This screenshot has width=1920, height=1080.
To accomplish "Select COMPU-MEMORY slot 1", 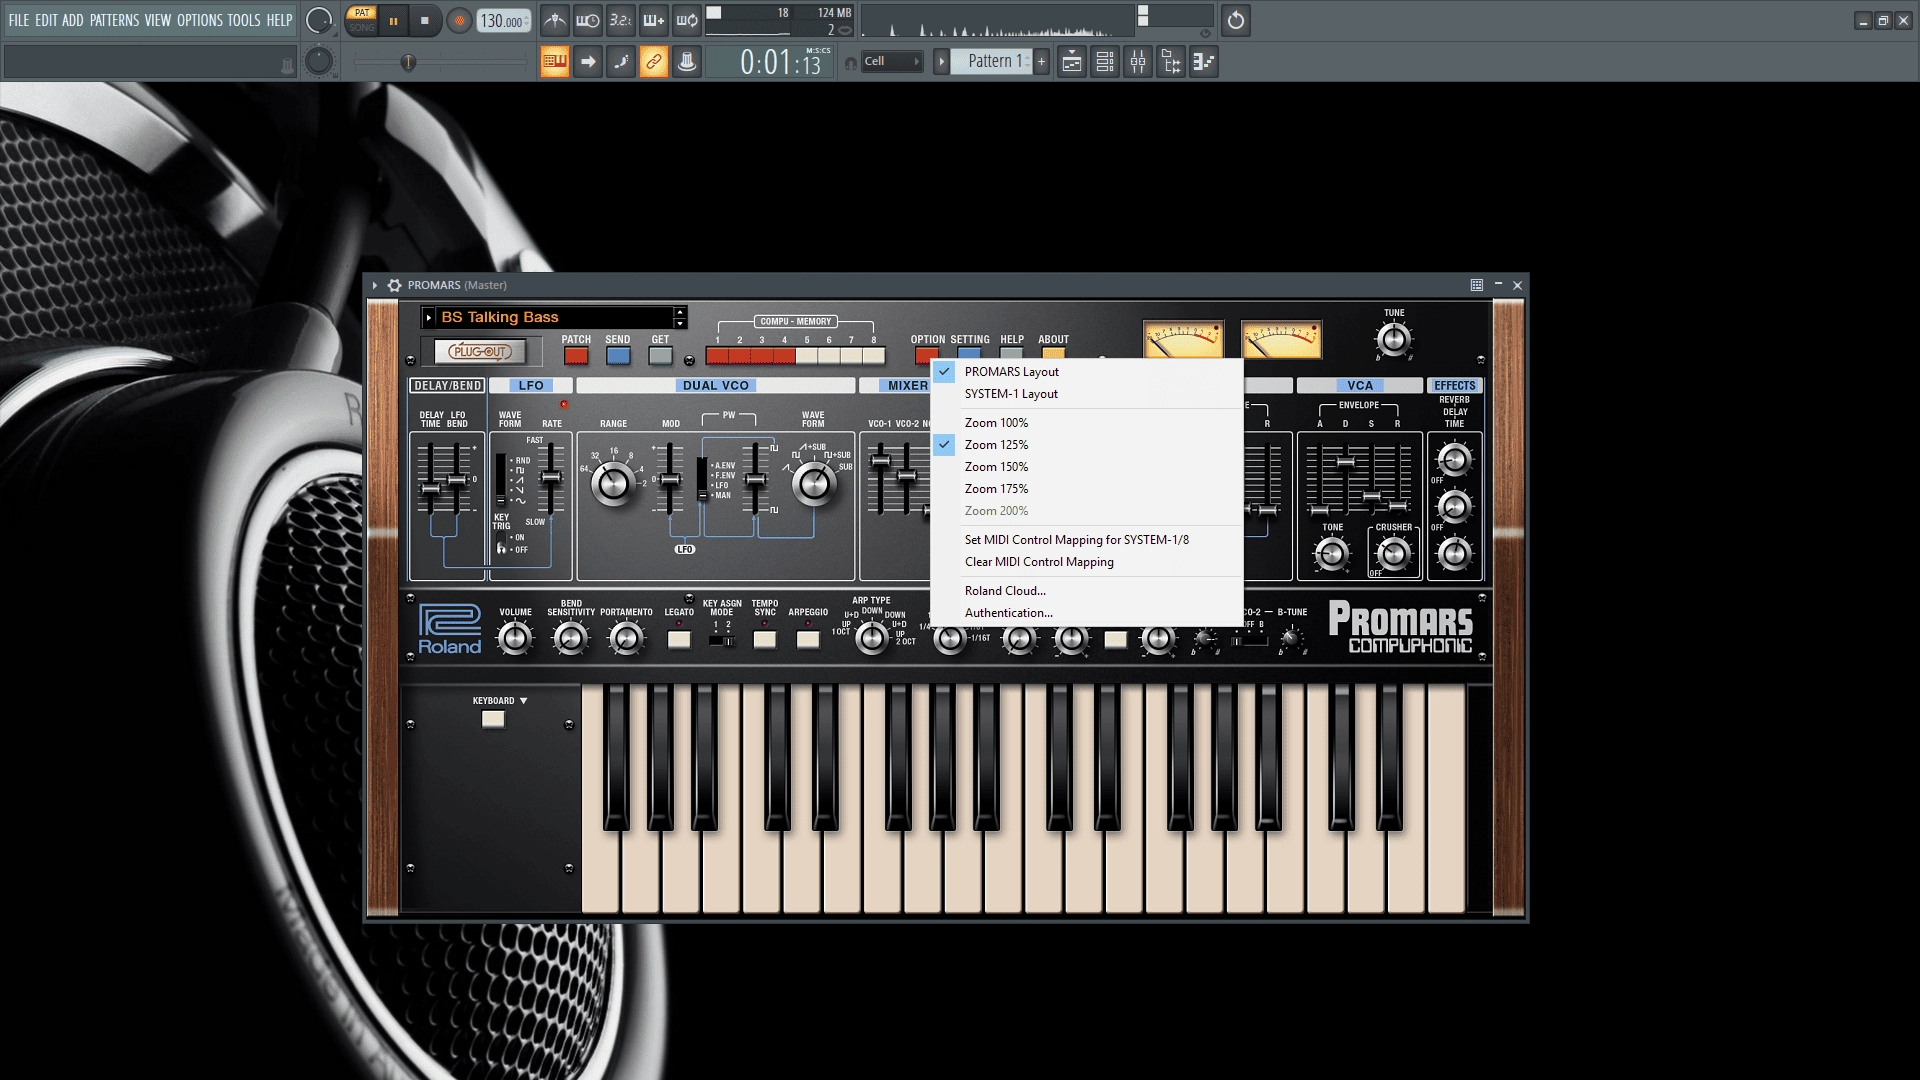I will click(x=717, y=355).
